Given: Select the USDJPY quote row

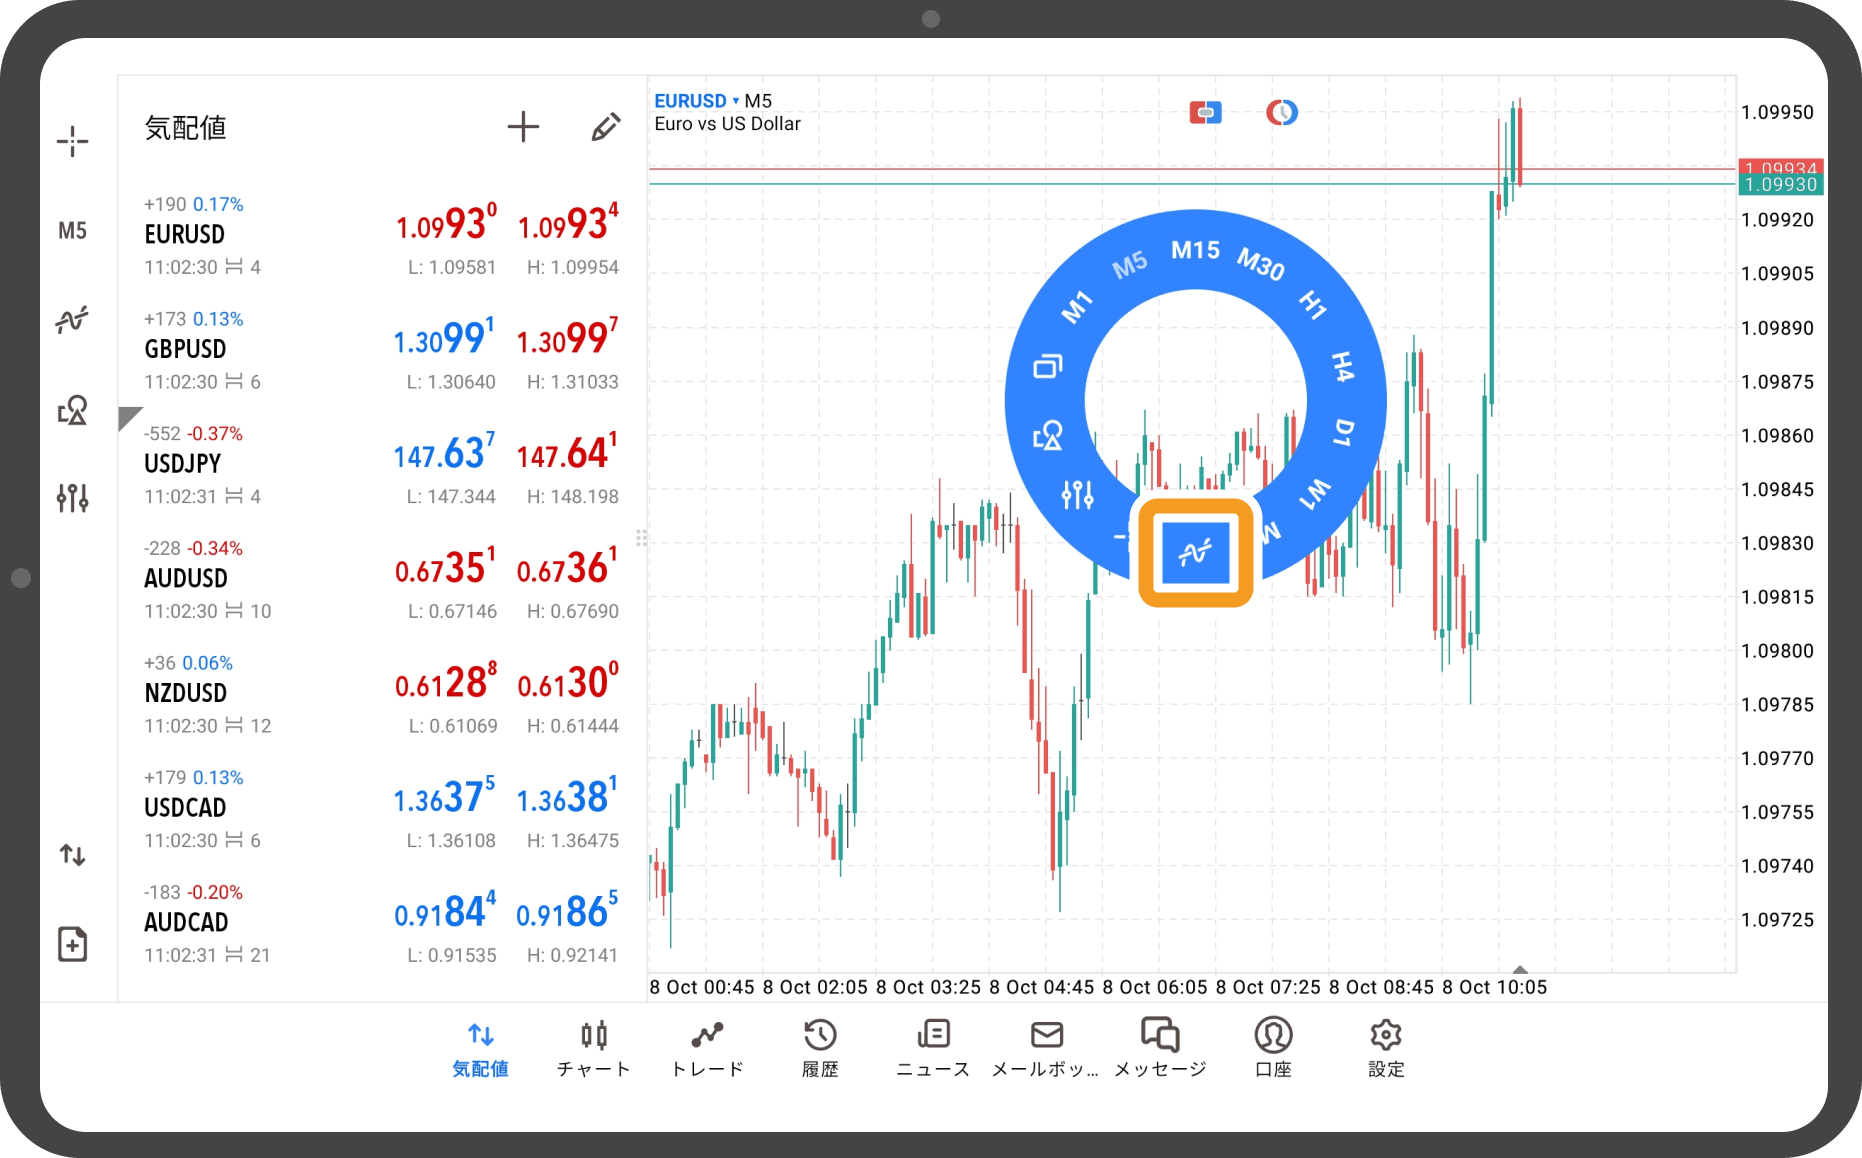Looking at the screenshot, I should pyautogui.click(x=380, y=465).
